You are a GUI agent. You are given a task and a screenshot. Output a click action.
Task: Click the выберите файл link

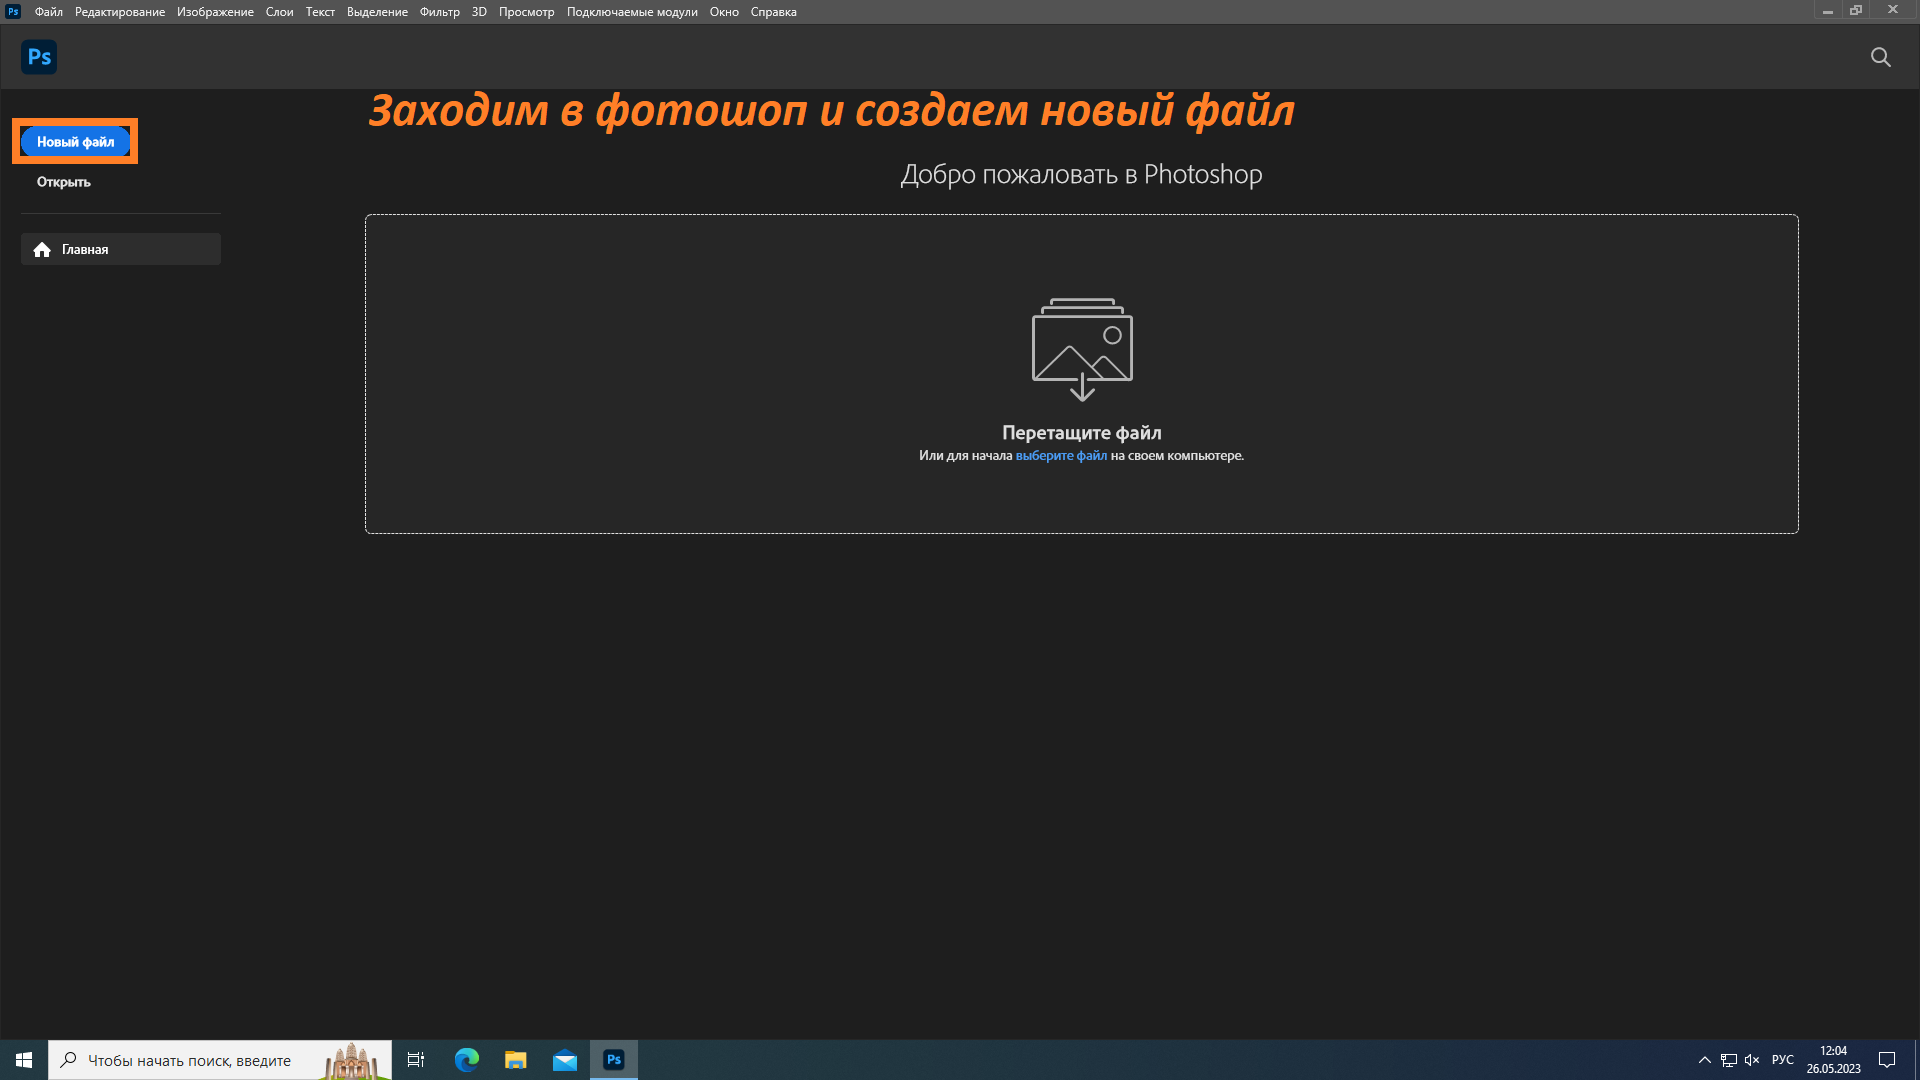[1061, 455]
